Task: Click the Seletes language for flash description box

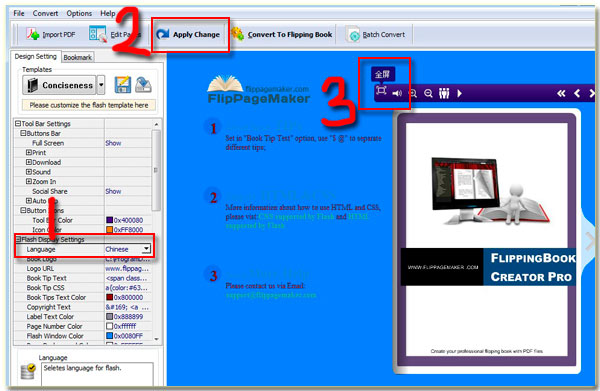Action: (97, 374)
